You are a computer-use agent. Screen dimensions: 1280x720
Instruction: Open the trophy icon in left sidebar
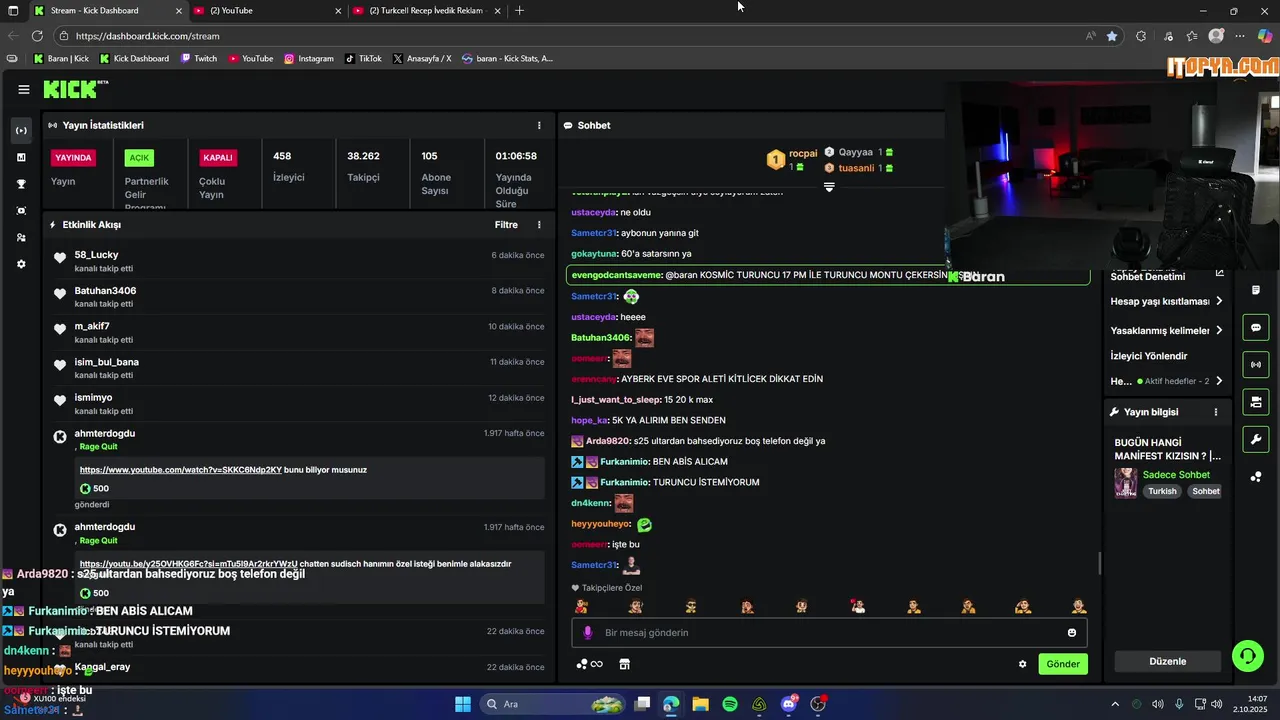[21, 184]
